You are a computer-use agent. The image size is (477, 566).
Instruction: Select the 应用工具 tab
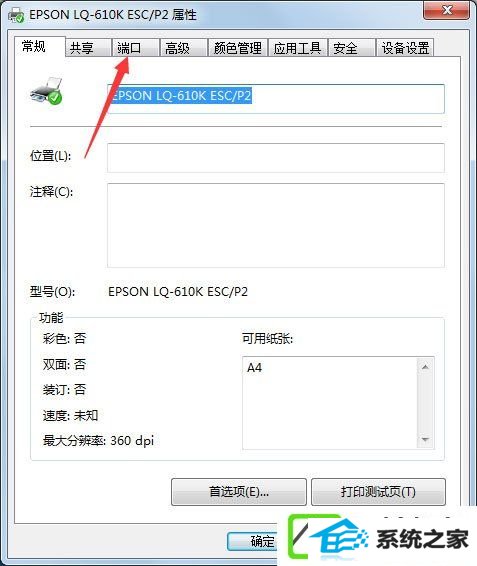298,48
